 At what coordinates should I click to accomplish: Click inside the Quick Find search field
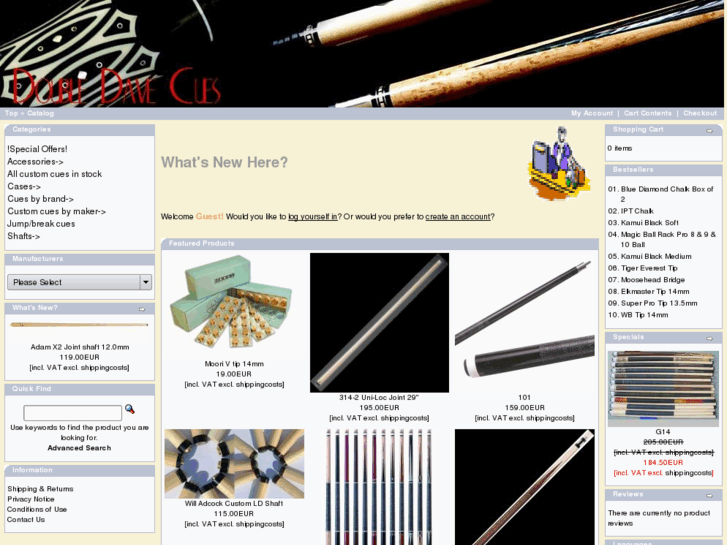click(x=73, y=413)
